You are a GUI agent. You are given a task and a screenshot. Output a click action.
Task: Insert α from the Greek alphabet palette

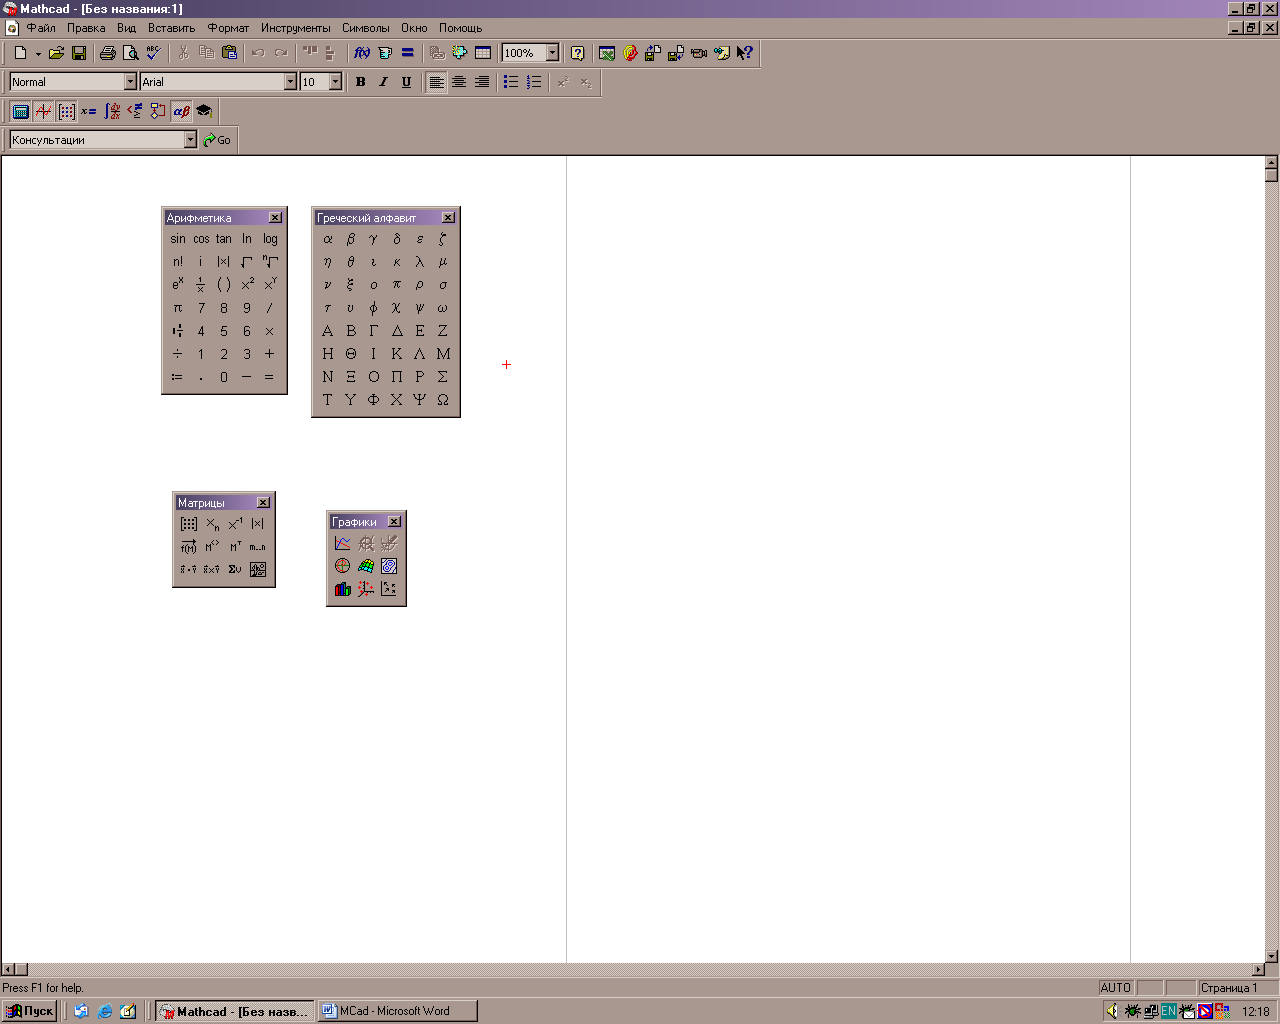(x=328, y=239)
